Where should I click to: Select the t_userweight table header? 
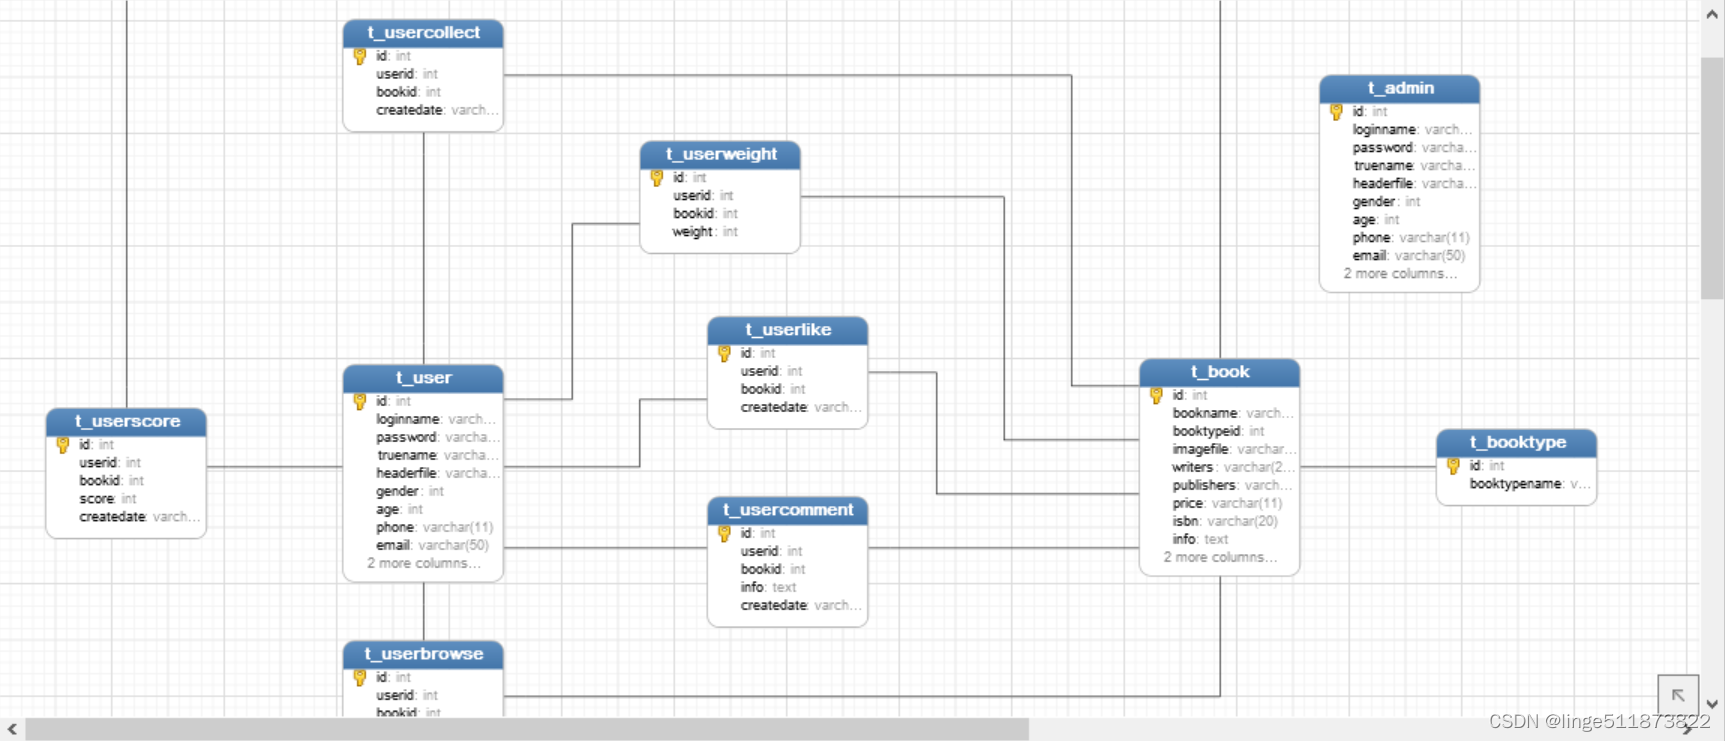(720, 154)
